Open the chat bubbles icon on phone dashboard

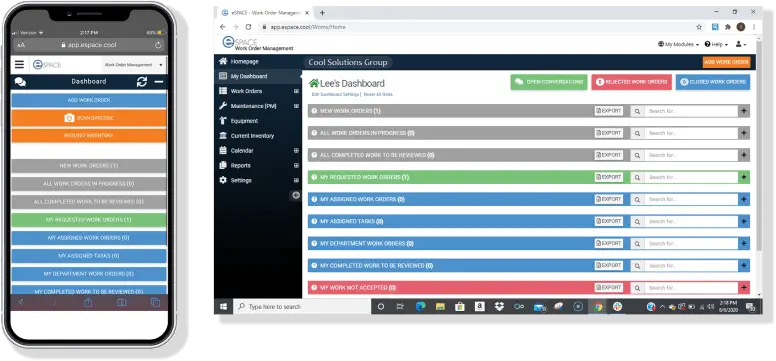20,82
